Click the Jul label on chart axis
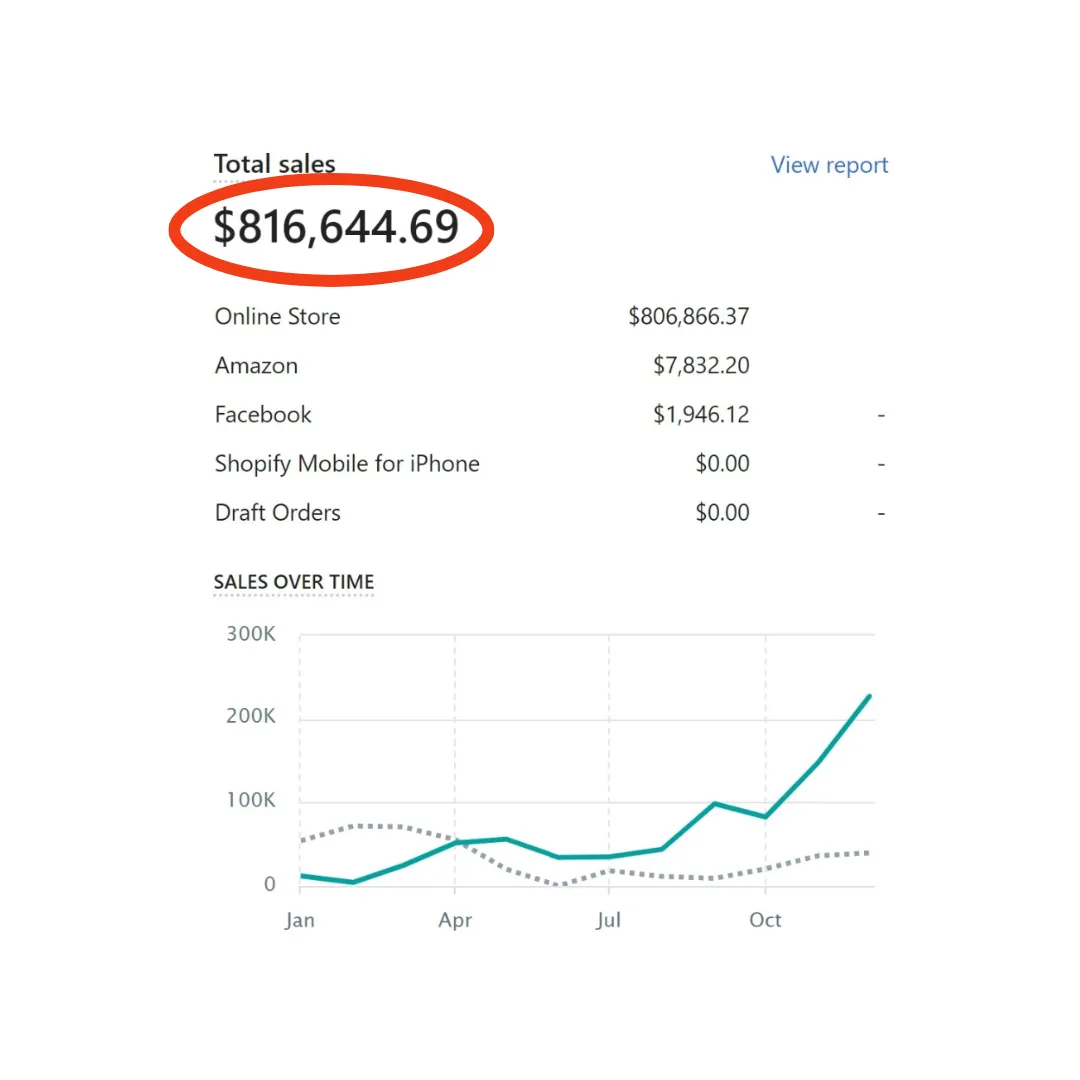The width and height of the screenshot is (1080, 1080). 609,920
